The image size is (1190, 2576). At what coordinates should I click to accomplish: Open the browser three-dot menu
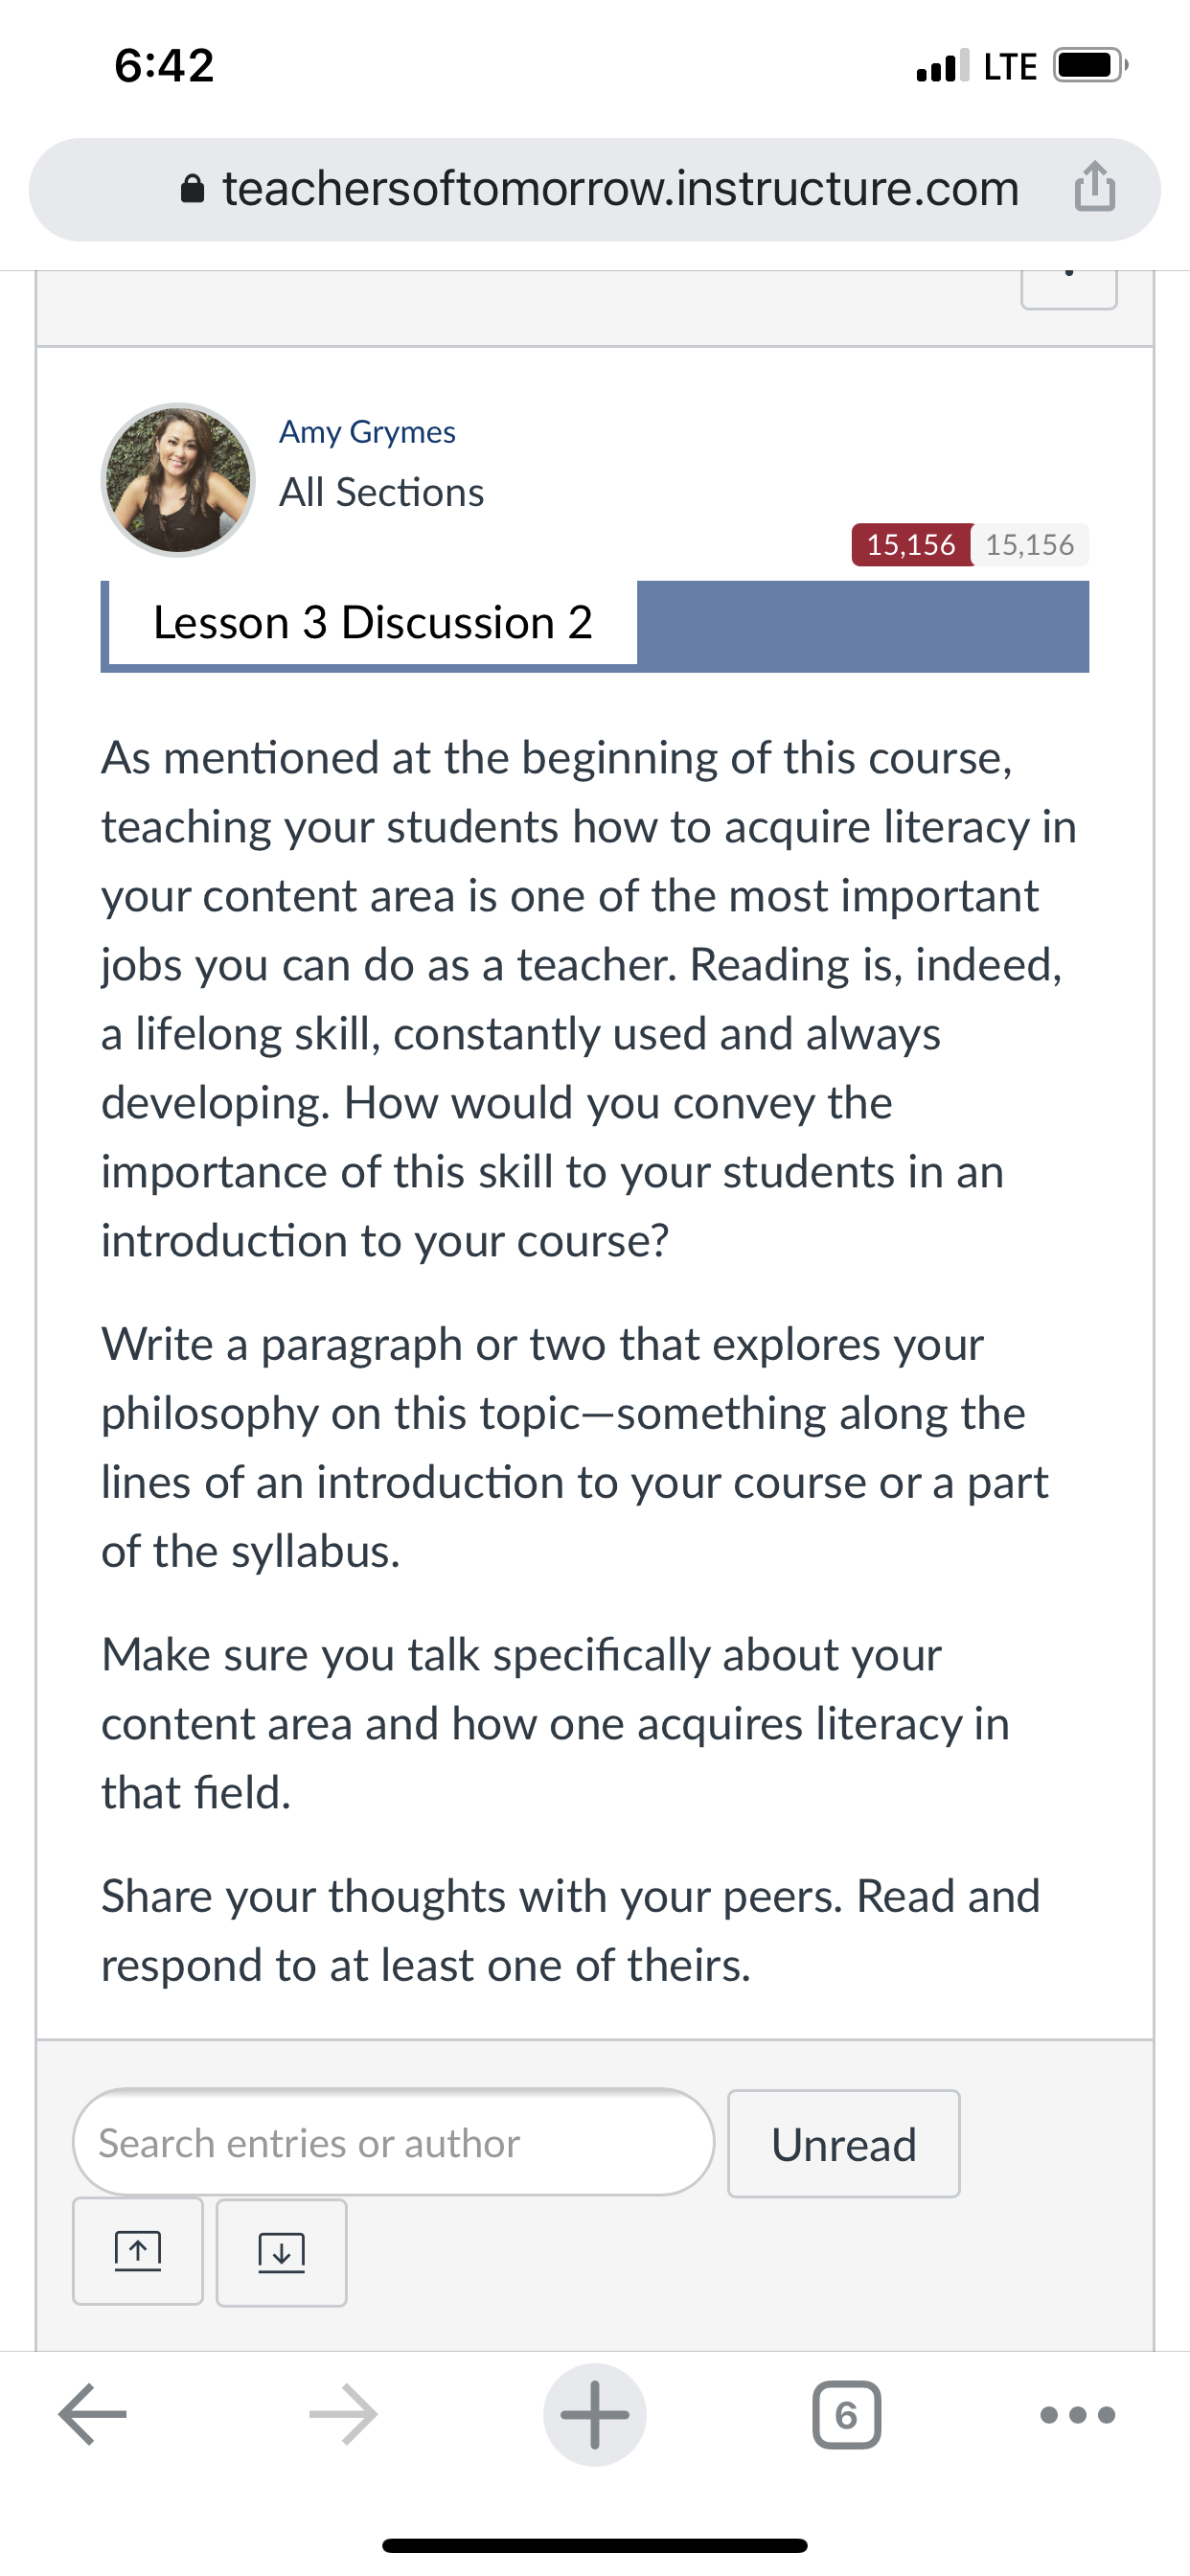[1078, 2415]
